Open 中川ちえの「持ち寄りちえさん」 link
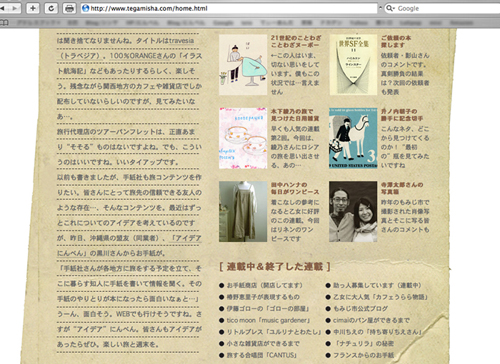This screenshot has width=500, height=364. point(378,332)
